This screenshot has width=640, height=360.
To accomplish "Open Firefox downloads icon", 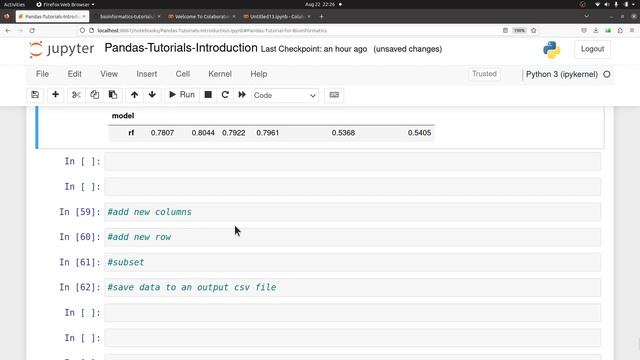I will 596,31.
